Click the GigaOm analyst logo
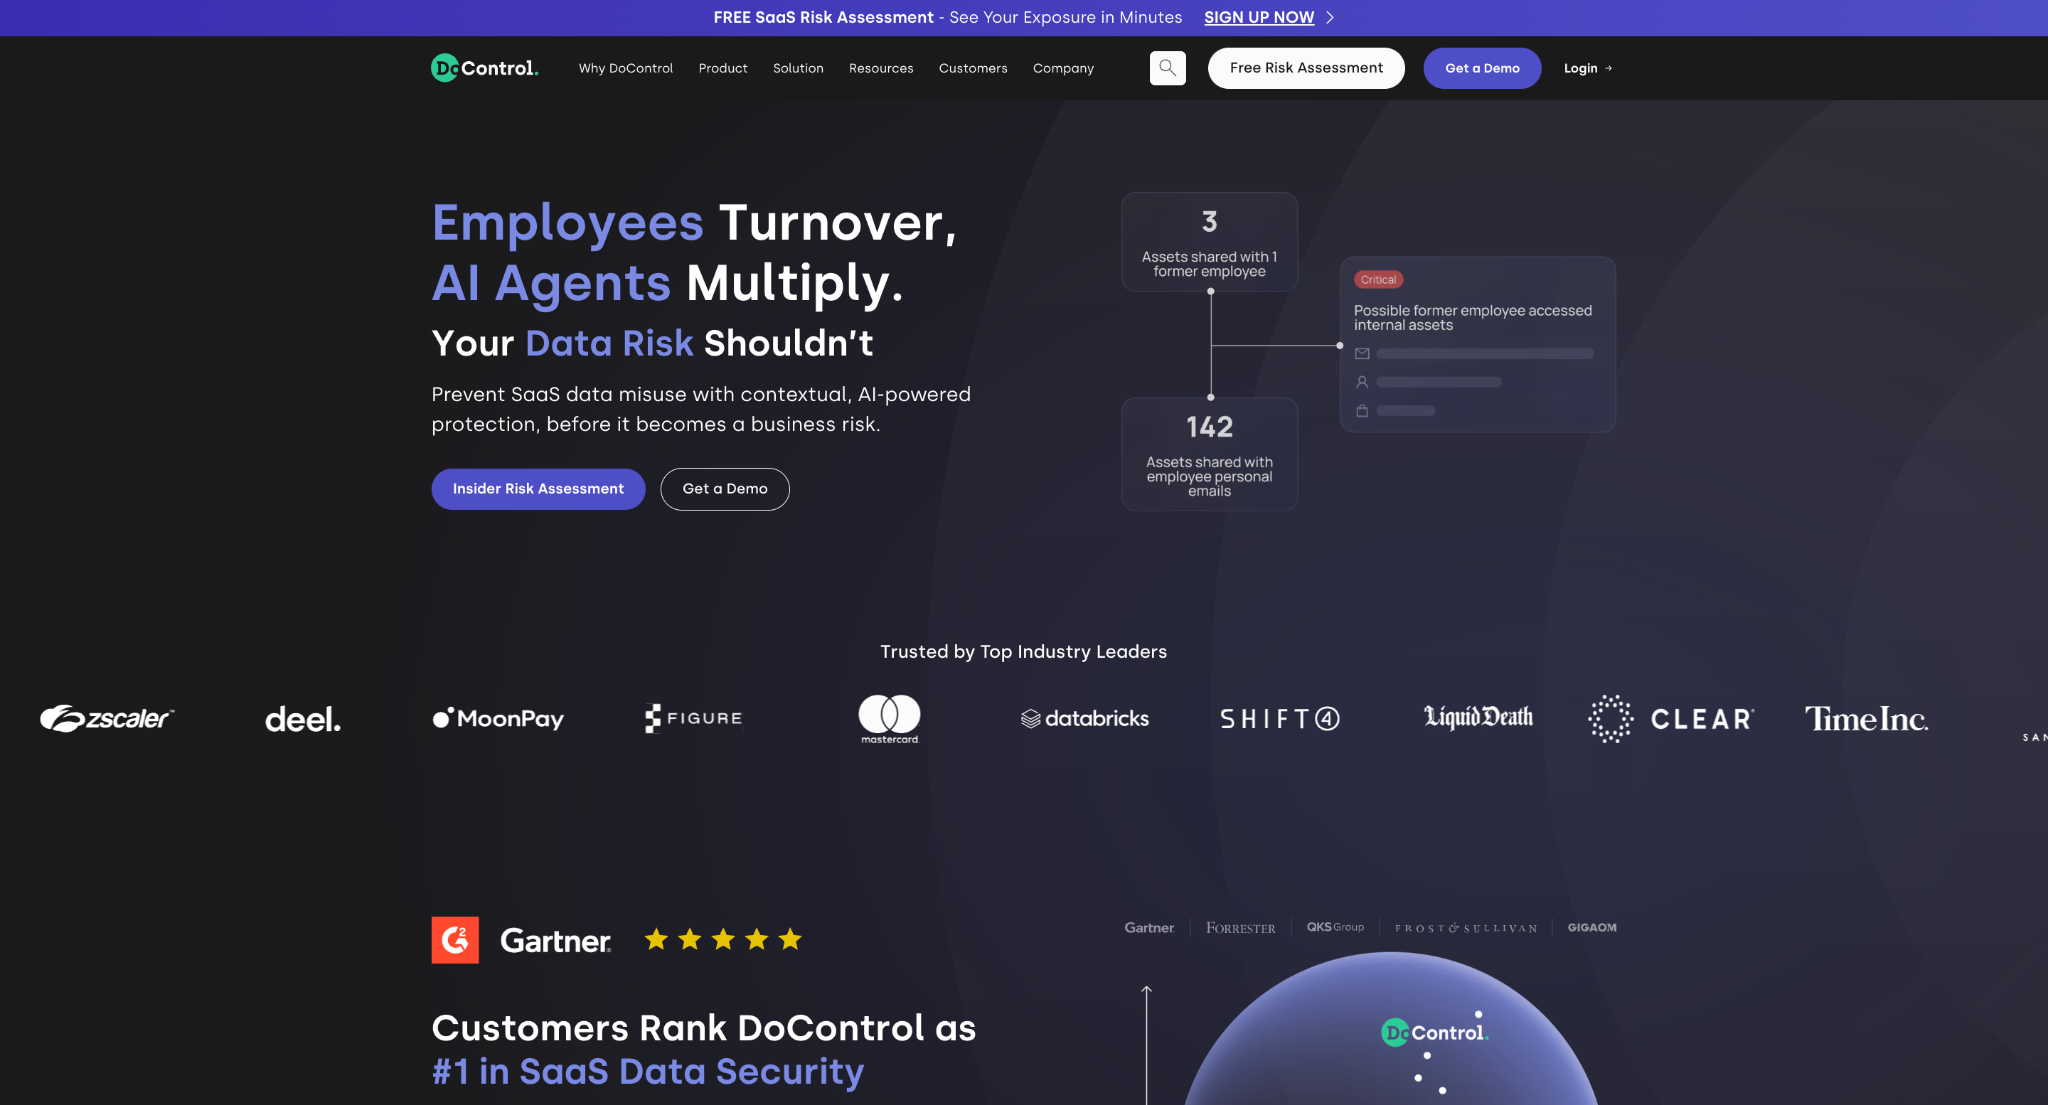Screen dimensions: 2048x1105 tap(1592, 928)
